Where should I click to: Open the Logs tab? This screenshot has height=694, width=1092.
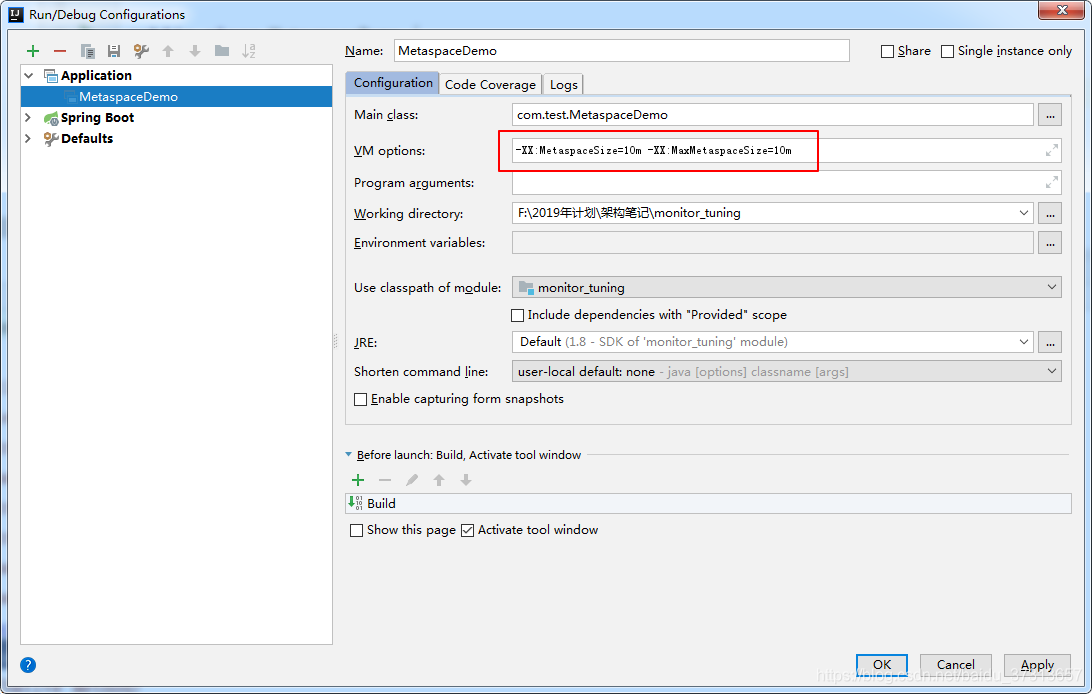564,85
